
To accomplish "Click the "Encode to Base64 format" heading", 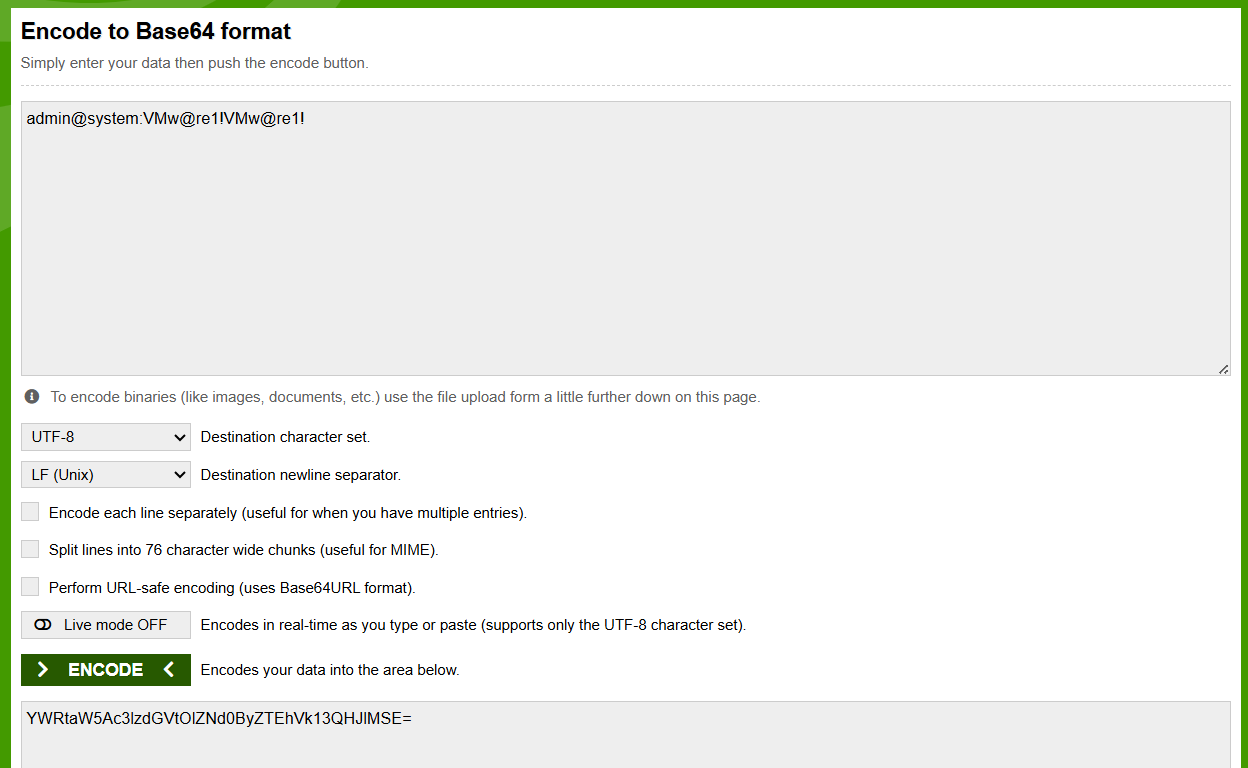I will coord(156,31).
